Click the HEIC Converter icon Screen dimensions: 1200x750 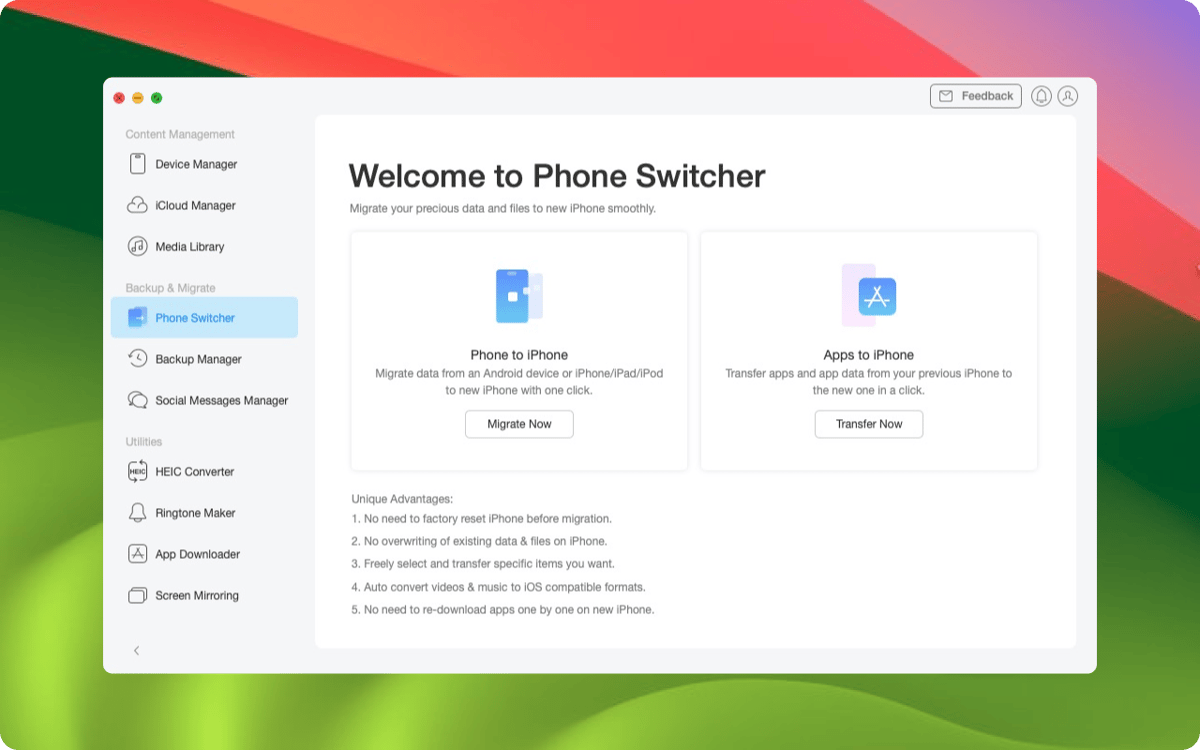pyautogui.click(x=138, y=471)
